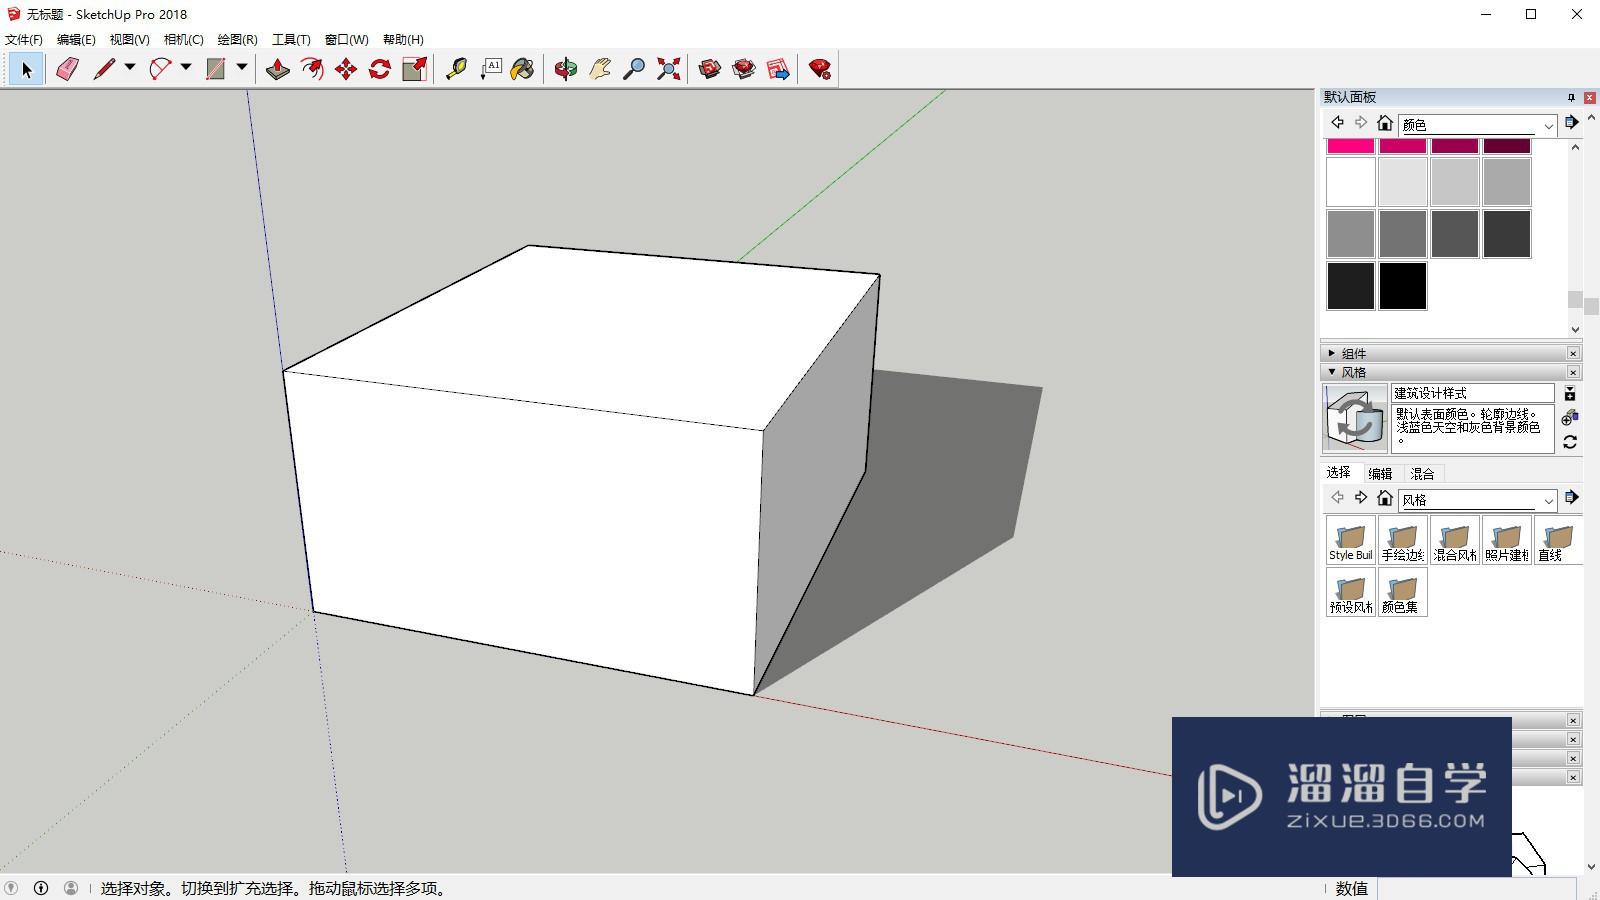Open the 帮助(H) menu
Screen dimensions: 1600x900
pyautogui.click(x=403, y=40)
